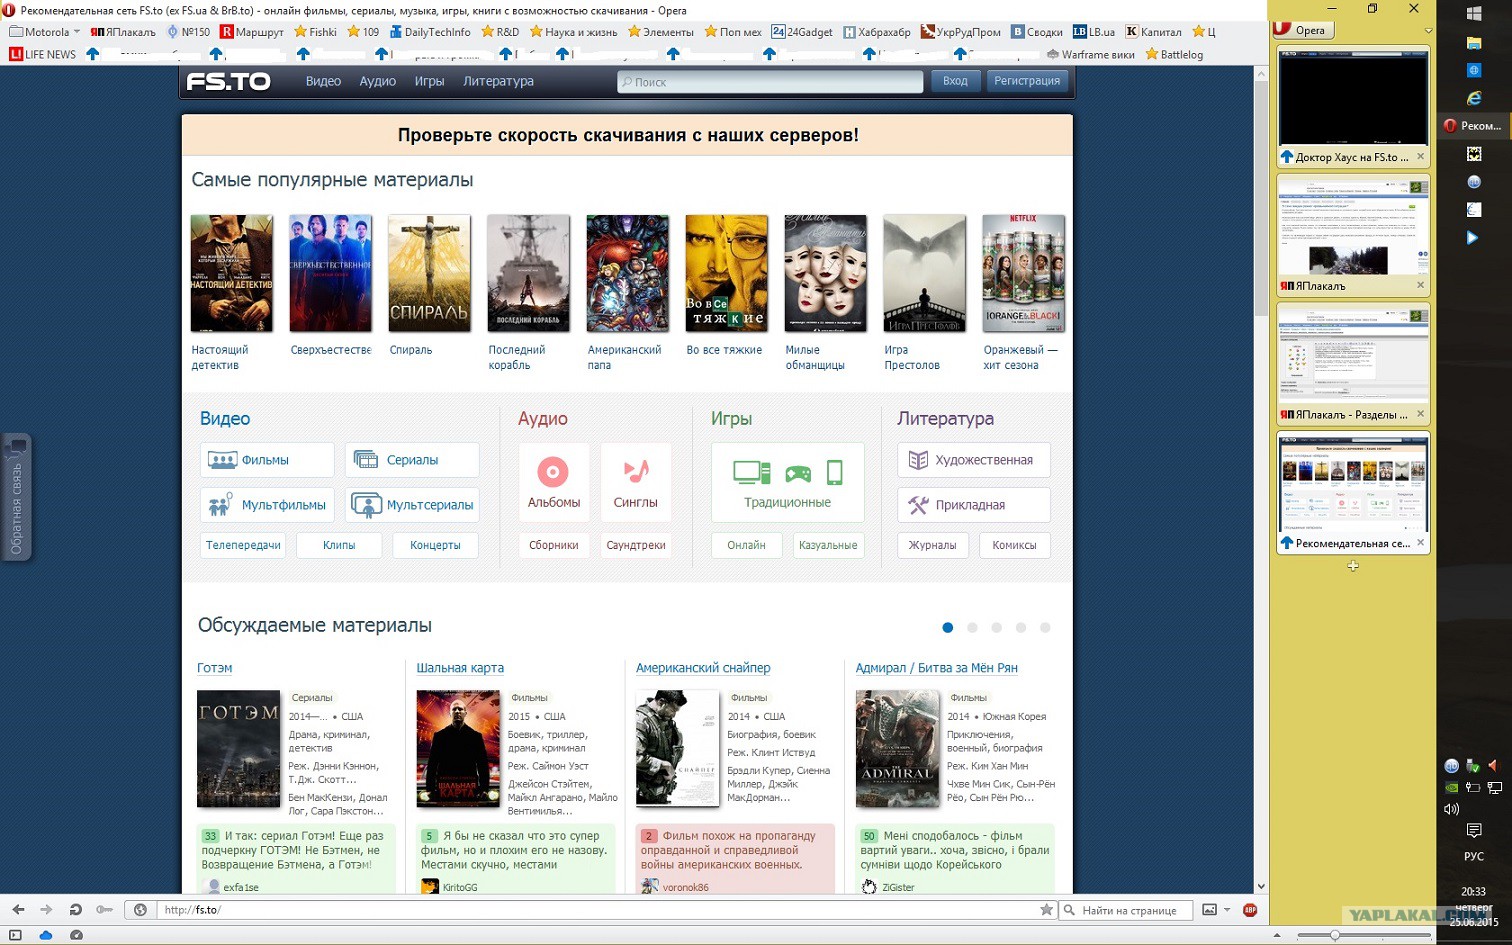Select the first carousel dot
The height and width of the screenshot is (945, 1512).
948,628
